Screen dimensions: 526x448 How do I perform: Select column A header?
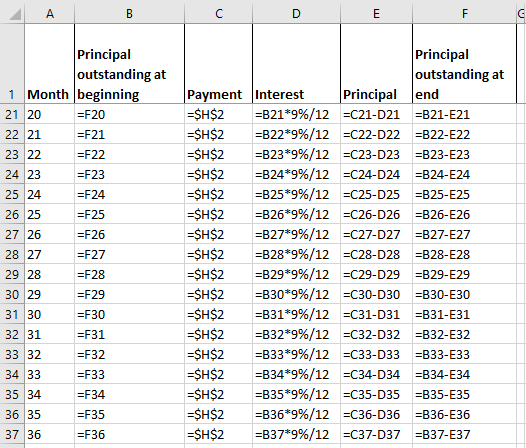coord(49,13)
